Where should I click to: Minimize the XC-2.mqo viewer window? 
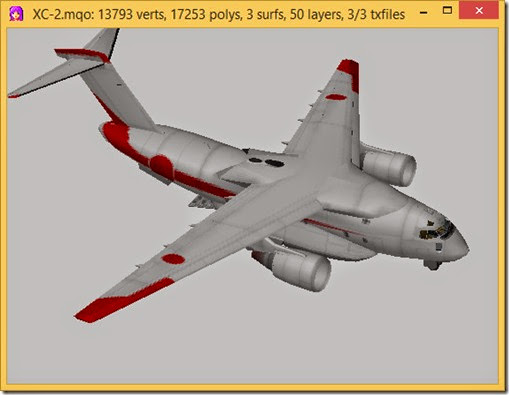pyautogui.click(x=424, y=13)
